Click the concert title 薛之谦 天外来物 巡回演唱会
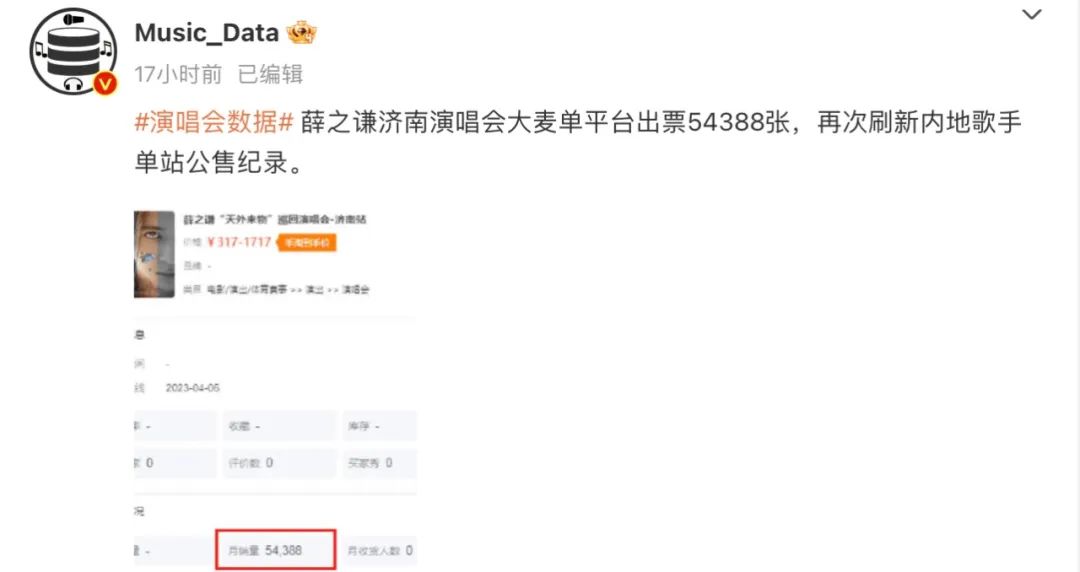 click(275, 219)
